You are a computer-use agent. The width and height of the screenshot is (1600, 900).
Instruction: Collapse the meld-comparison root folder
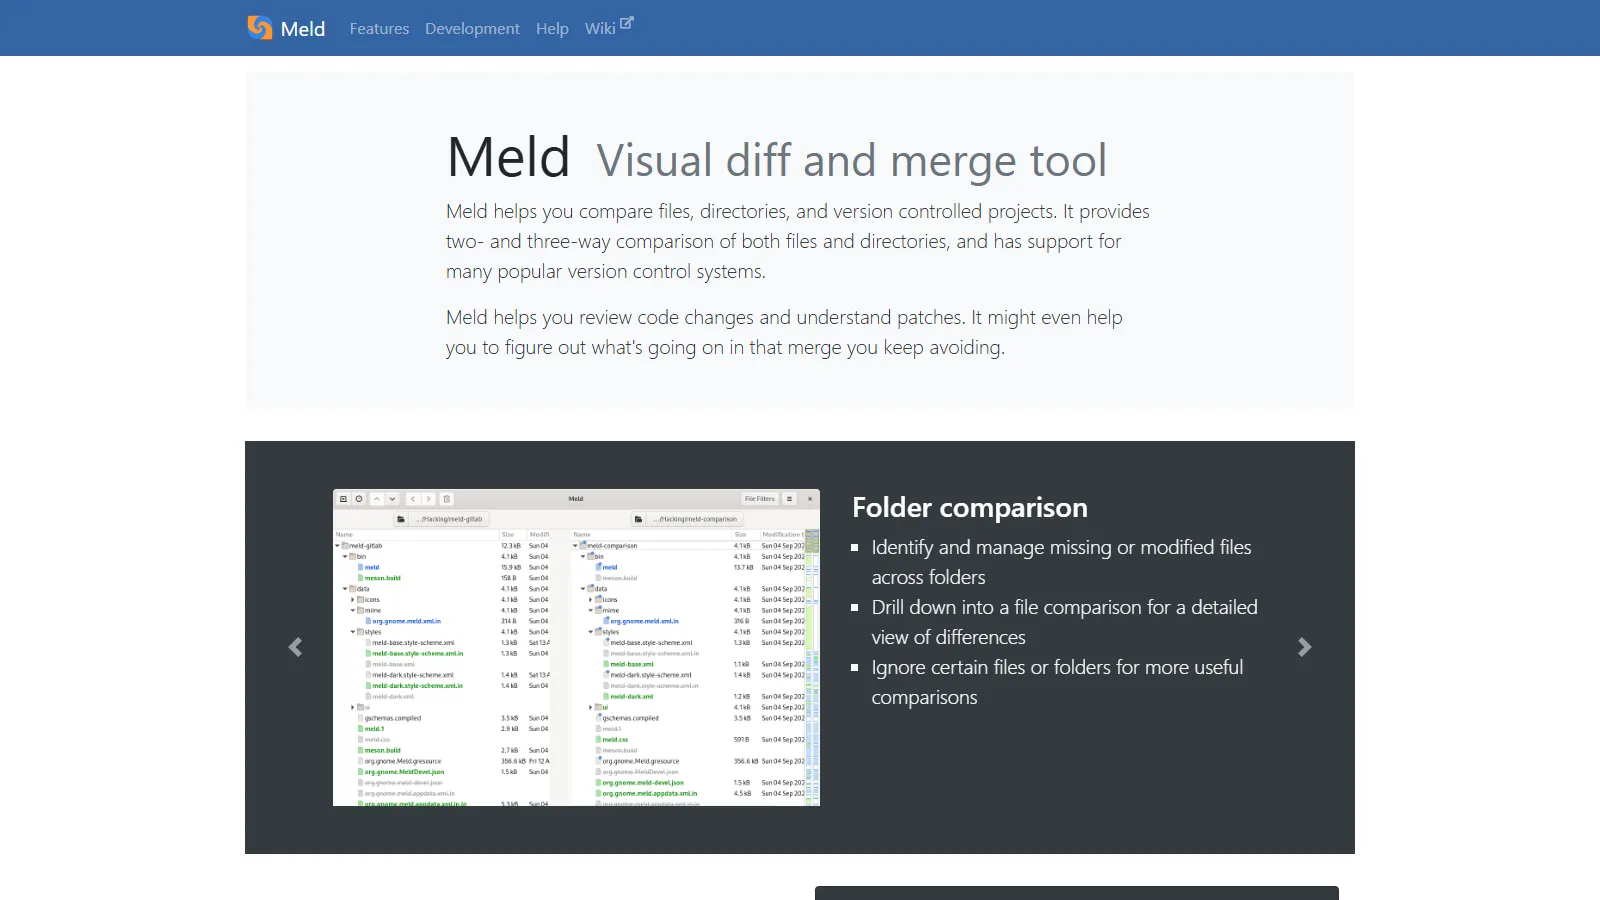pos(575,546)
